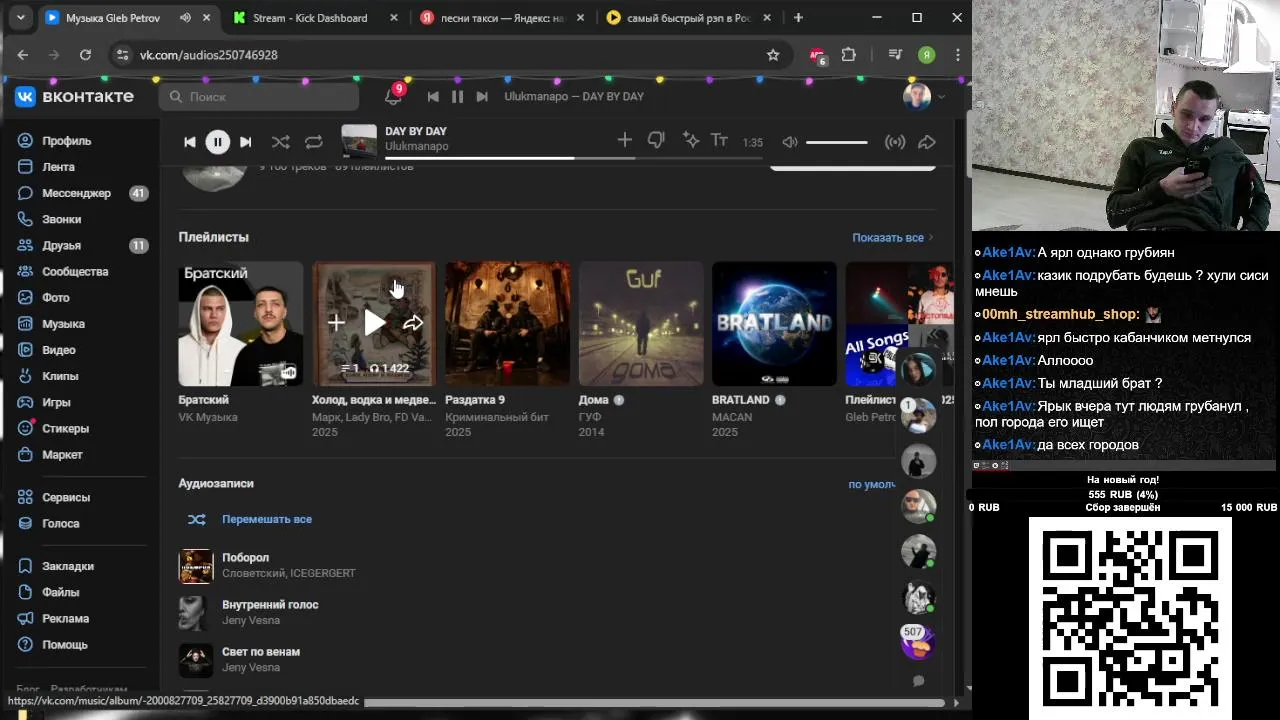Open the Дома album by ГУФ

click(x=641, y=324)
